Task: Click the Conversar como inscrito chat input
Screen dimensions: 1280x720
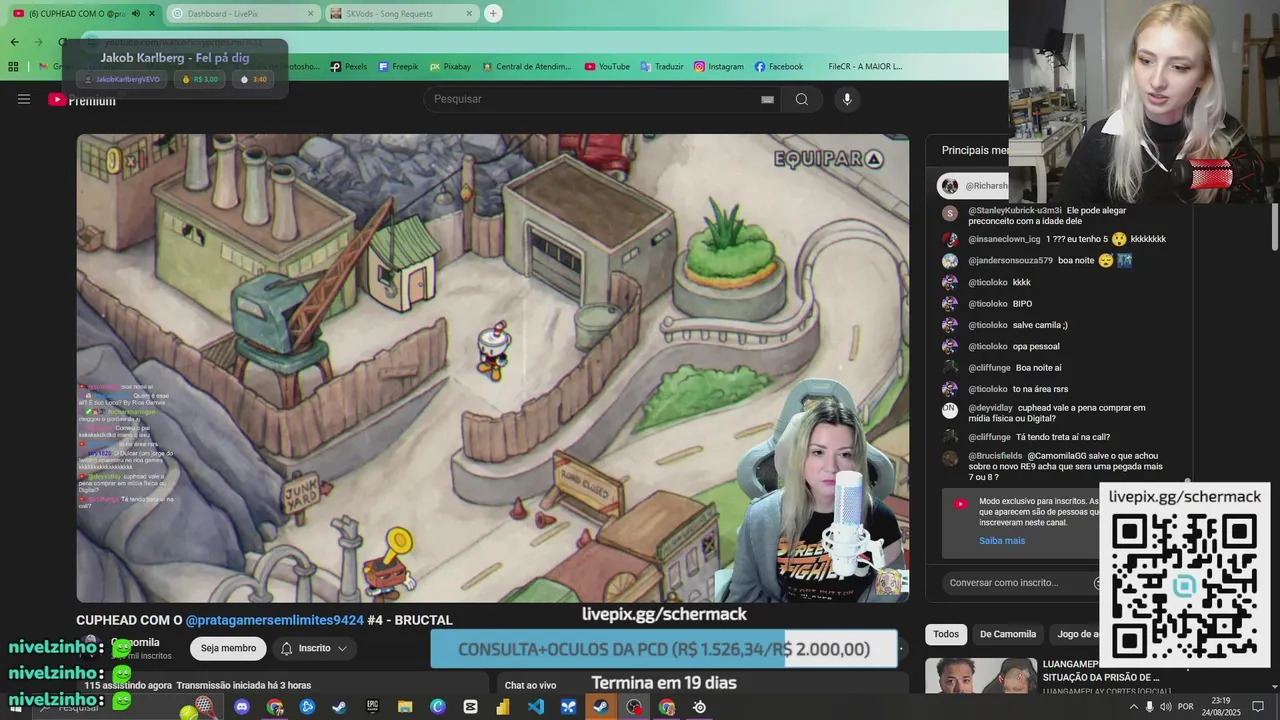Action: coord(1020,582)
